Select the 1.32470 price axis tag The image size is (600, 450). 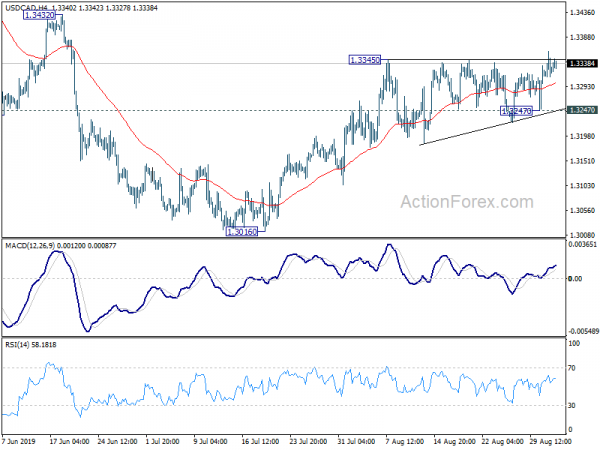(x=582, y=110)
